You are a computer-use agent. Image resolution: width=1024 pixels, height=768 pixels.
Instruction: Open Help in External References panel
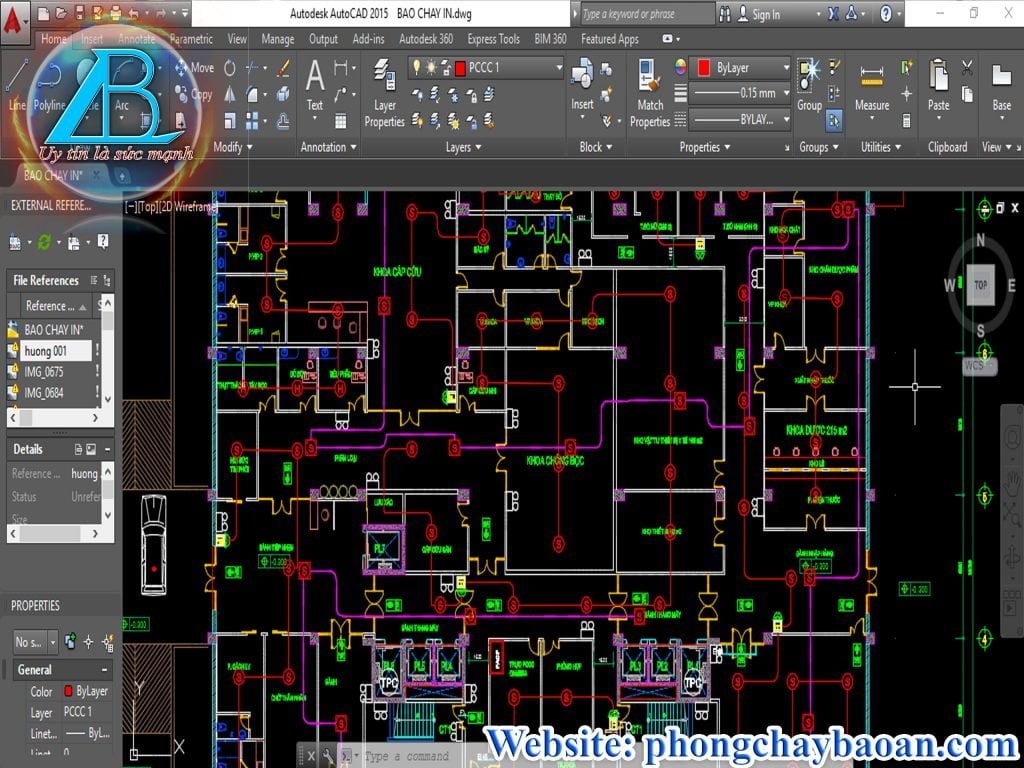tap(102, 242)
